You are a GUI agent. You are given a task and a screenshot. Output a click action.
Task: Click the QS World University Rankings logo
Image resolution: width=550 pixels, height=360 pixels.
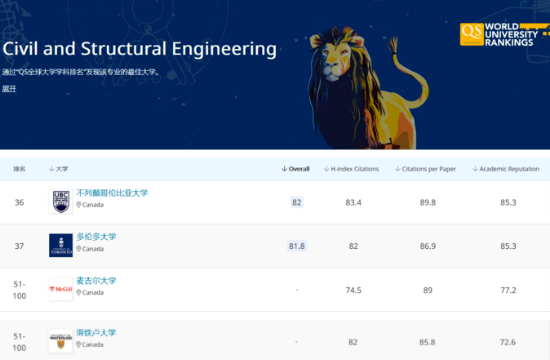[x=504, y=34]
